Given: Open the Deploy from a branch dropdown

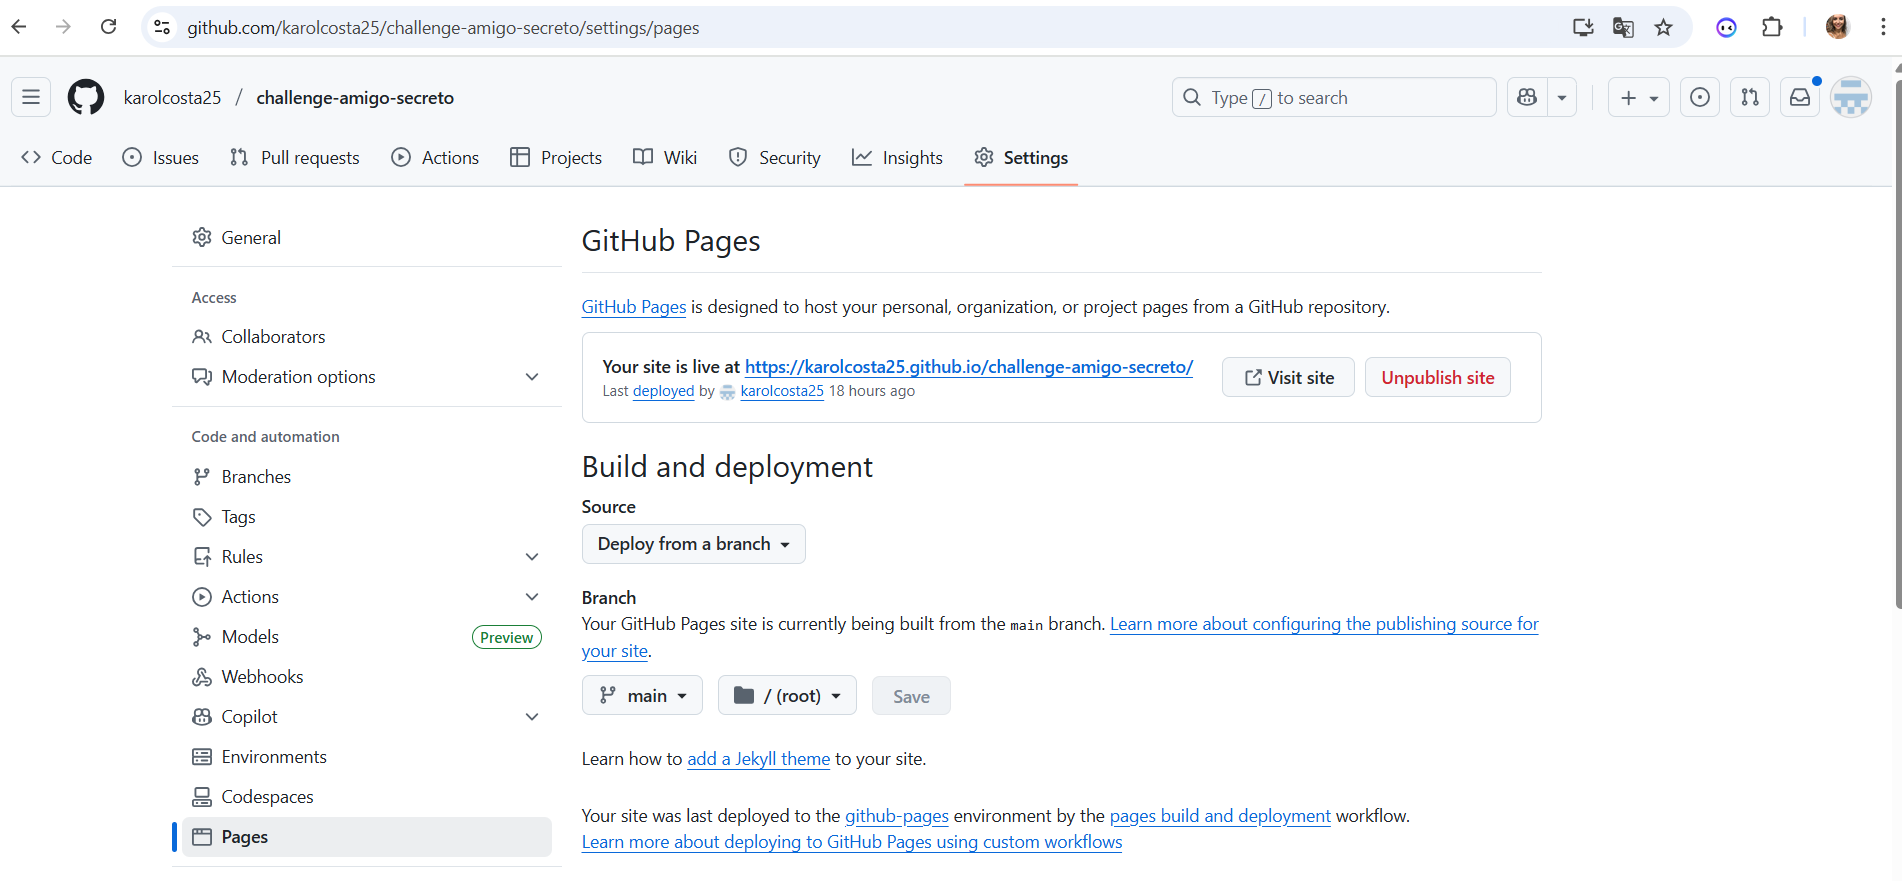Looking at the screenshot, I should coord(693,544).
